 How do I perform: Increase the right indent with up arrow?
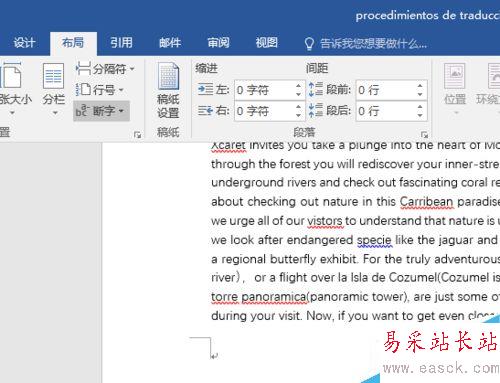pyautogui.click(x=299, y=107)
